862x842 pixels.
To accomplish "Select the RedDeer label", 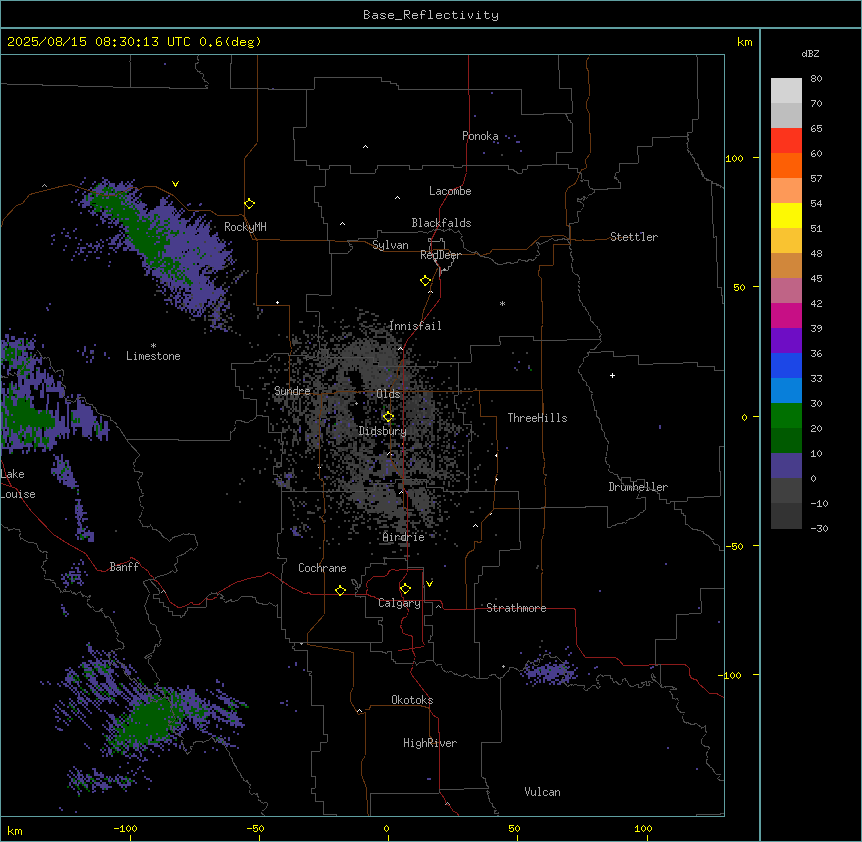I will pos(440,255).
